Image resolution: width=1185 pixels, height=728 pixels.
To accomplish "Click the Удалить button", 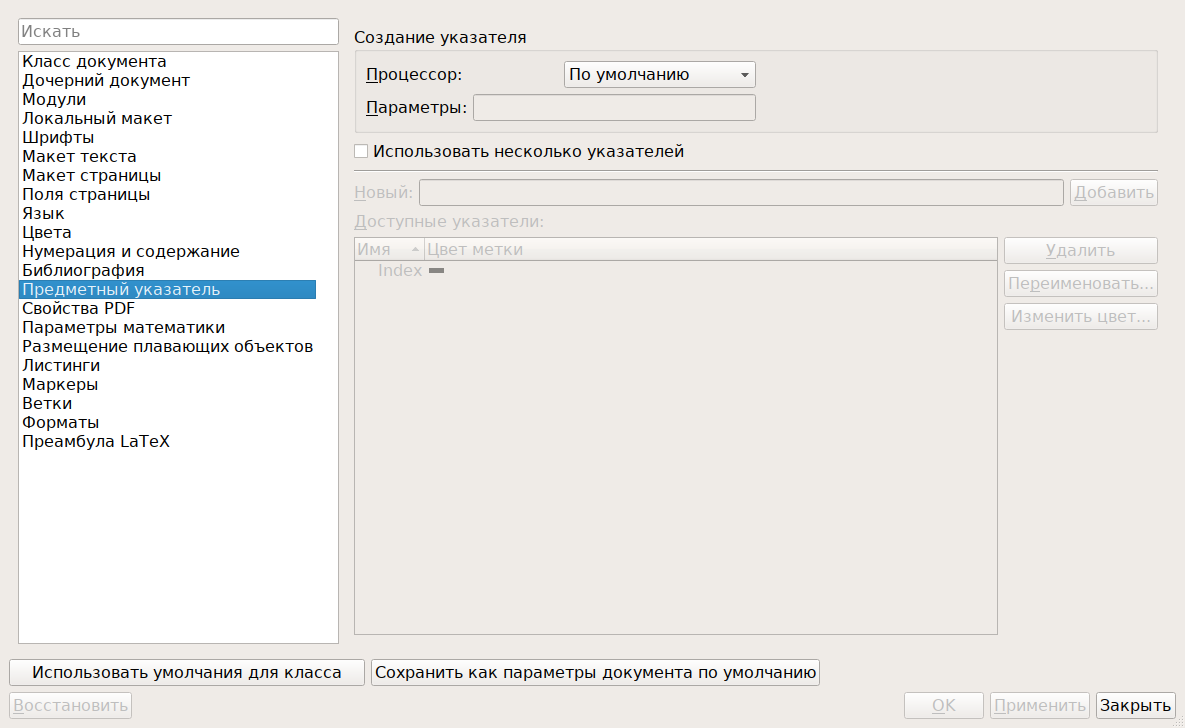I will [1081, 250].
